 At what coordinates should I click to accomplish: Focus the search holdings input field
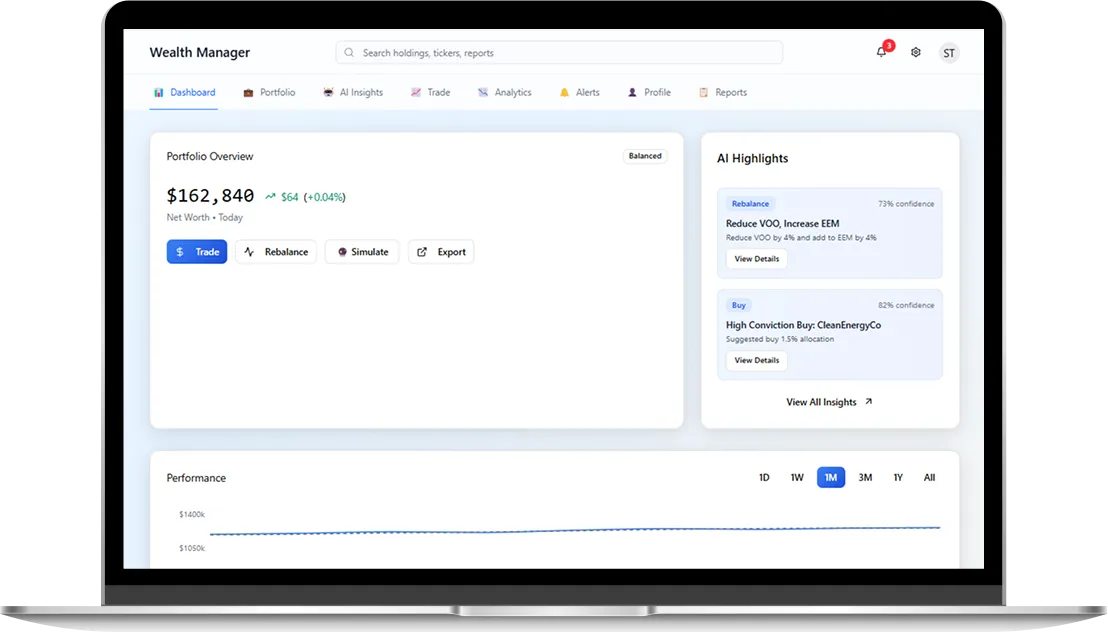point(559,52)
